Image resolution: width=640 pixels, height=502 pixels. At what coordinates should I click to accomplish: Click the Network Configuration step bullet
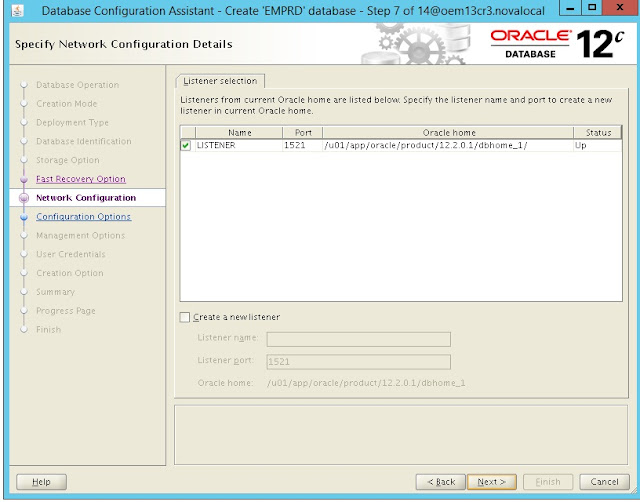(24, 198)
